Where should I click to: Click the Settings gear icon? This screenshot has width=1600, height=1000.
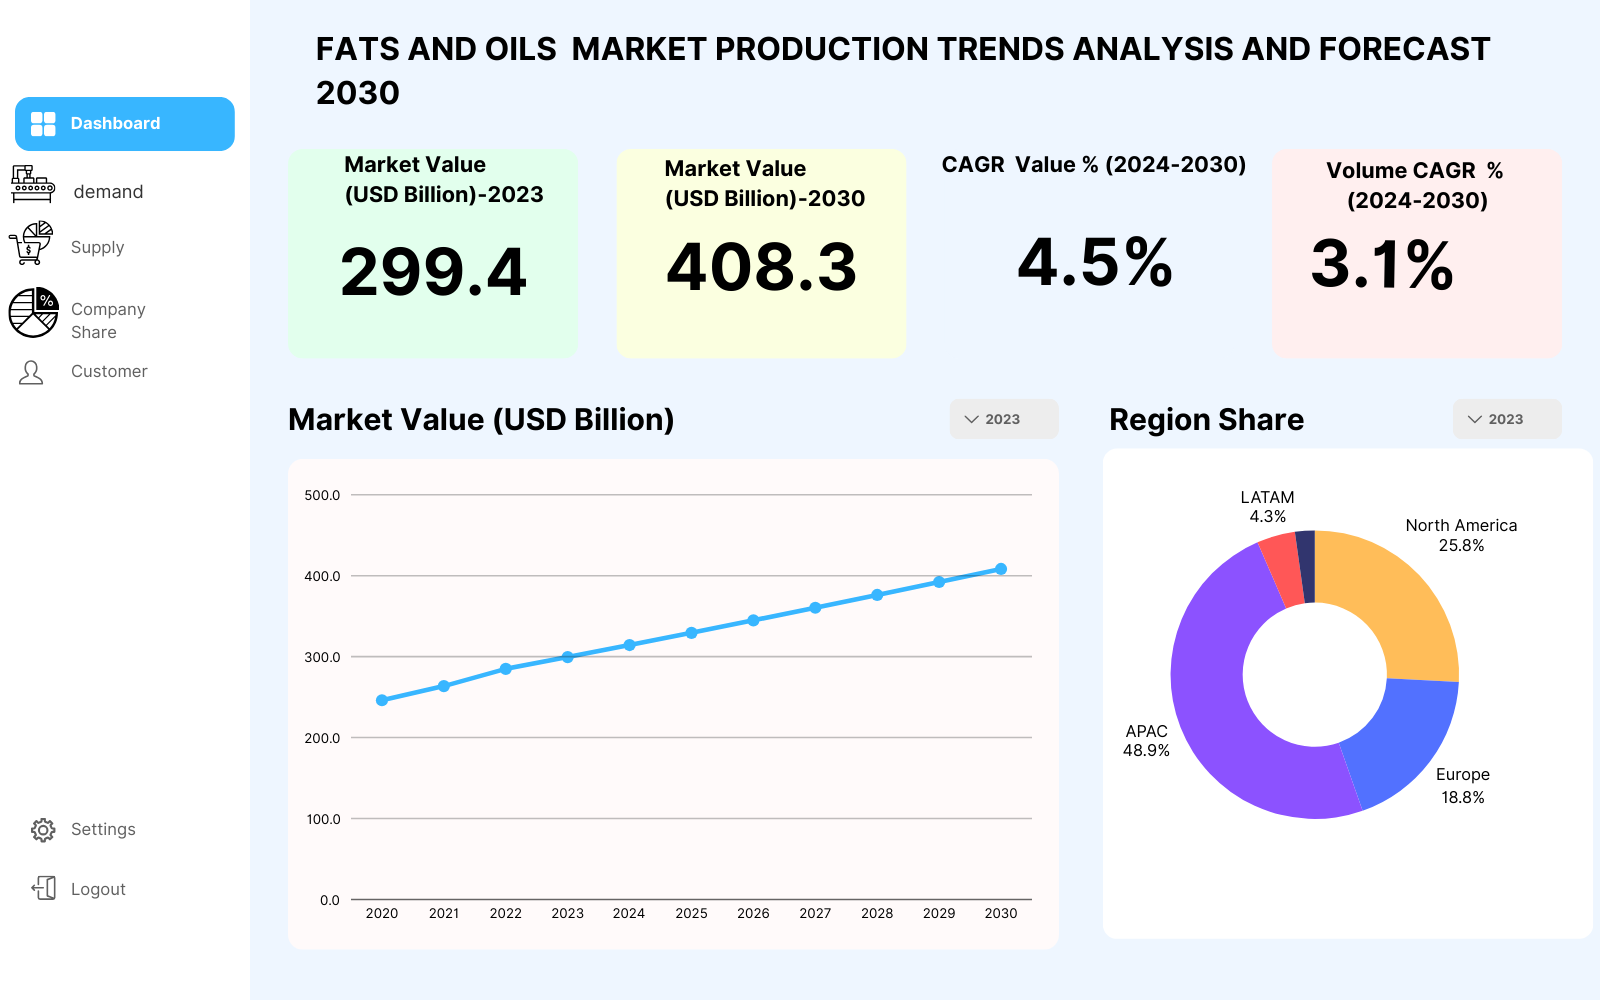(x=43, y=830)
